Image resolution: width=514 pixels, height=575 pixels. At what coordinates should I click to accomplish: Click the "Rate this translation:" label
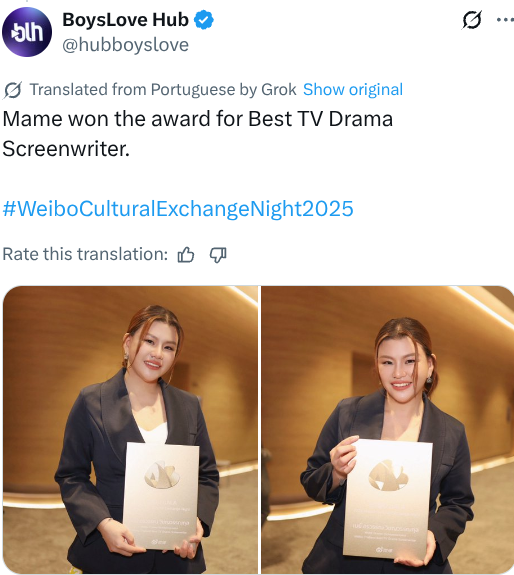pos(85,254)
